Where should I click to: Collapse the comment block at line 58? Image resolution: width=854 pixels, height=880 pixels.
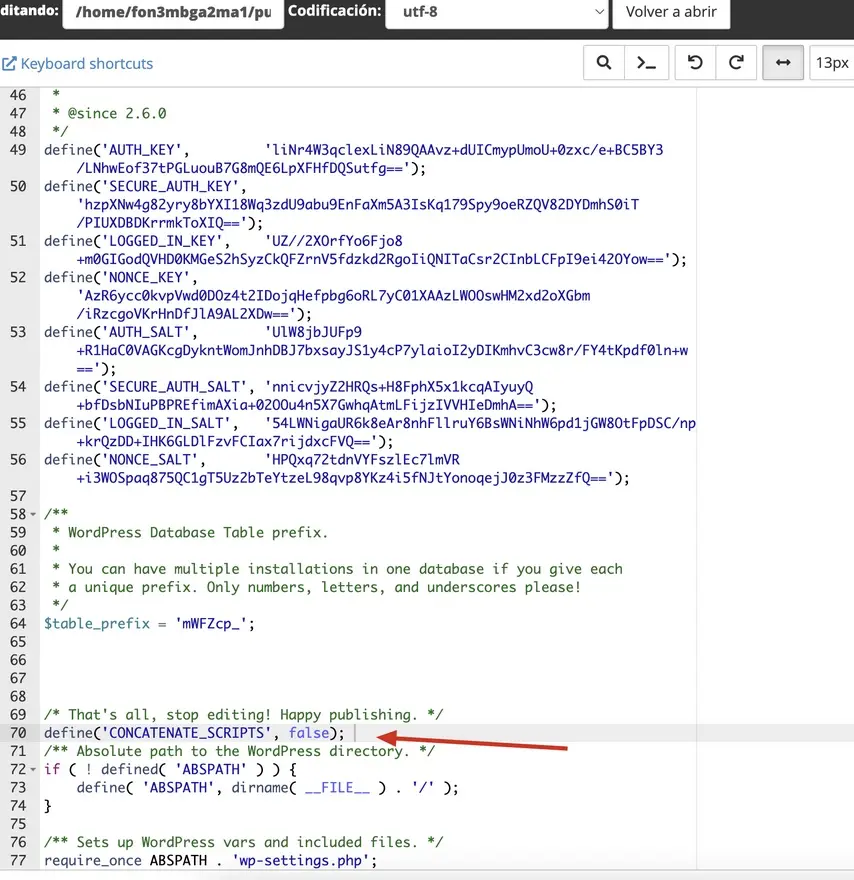point(33,514)
